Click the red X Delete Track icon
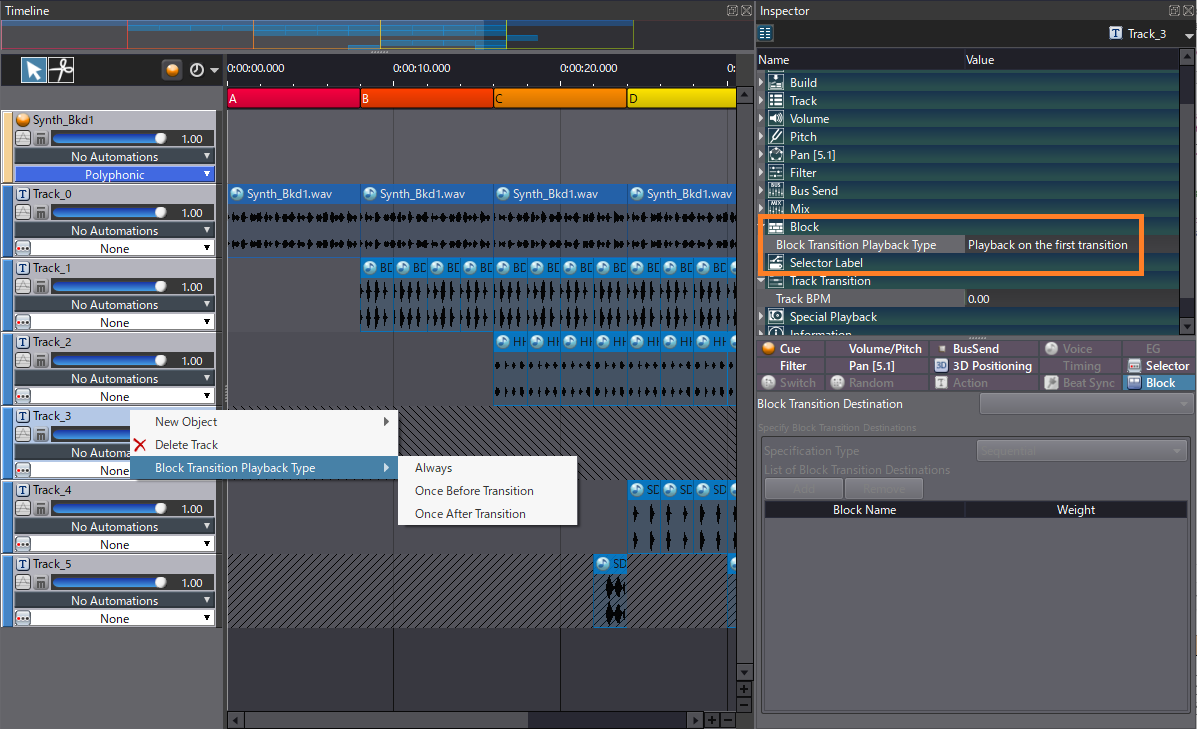The width and height of the screenshot is (1197, 729). pos(140,444)
